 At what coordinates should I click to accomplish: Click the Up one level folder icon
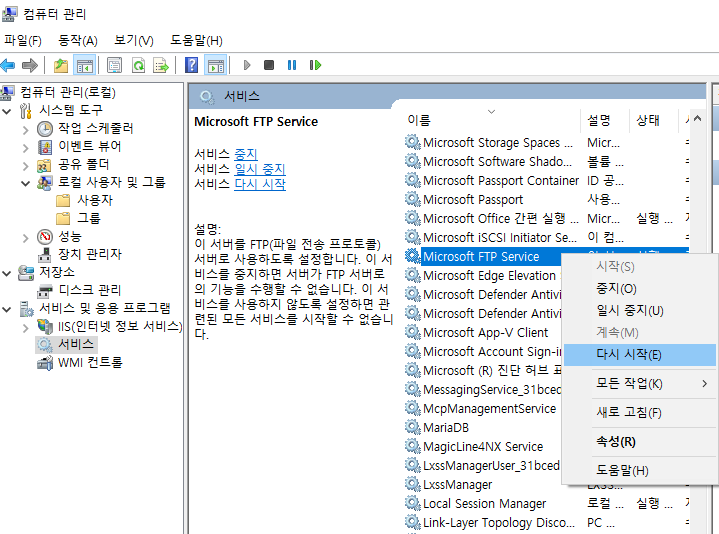61,65
